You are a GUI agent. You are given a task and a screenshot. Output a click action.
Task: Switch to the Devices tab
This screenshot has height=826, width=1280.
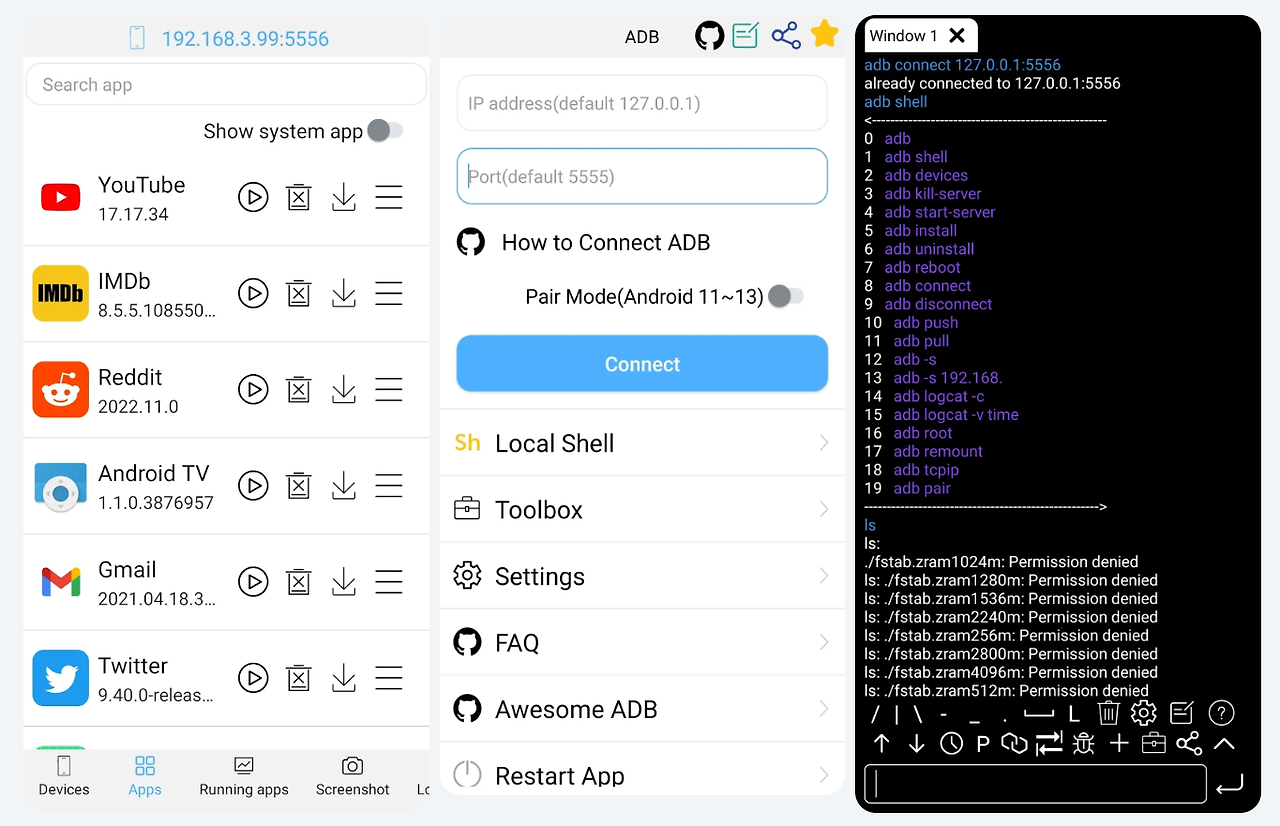tap(64, 777)
